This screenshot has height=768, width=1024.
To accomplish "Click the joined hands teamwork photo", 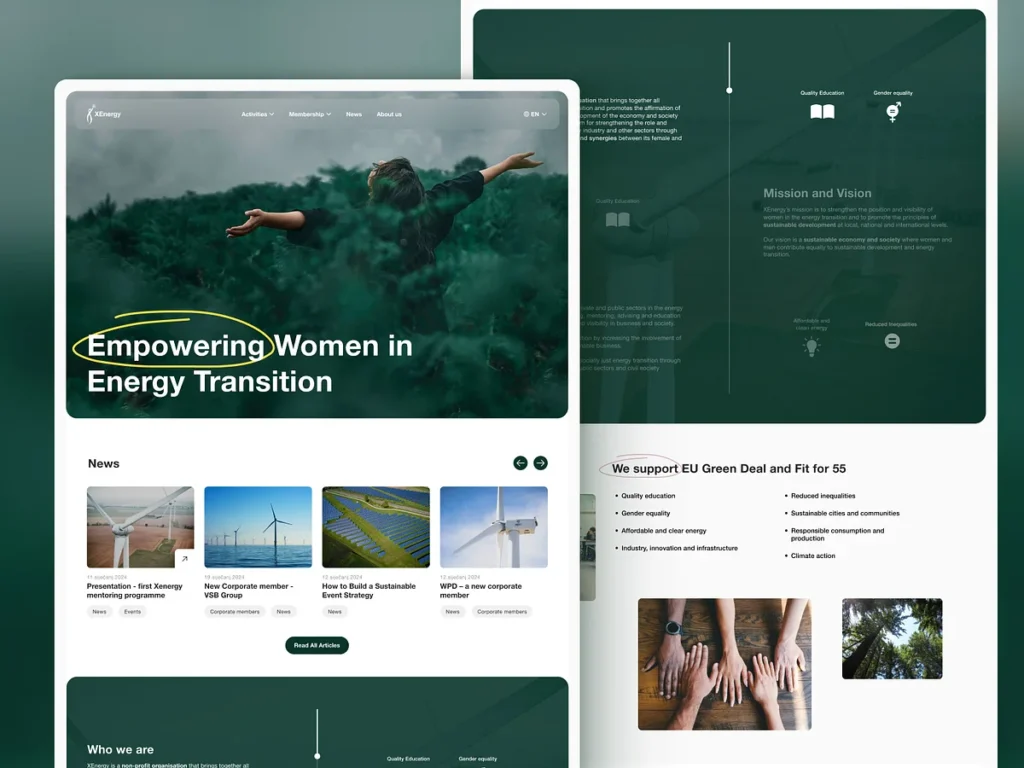I will pyautogui.click(x=725, y=662).
